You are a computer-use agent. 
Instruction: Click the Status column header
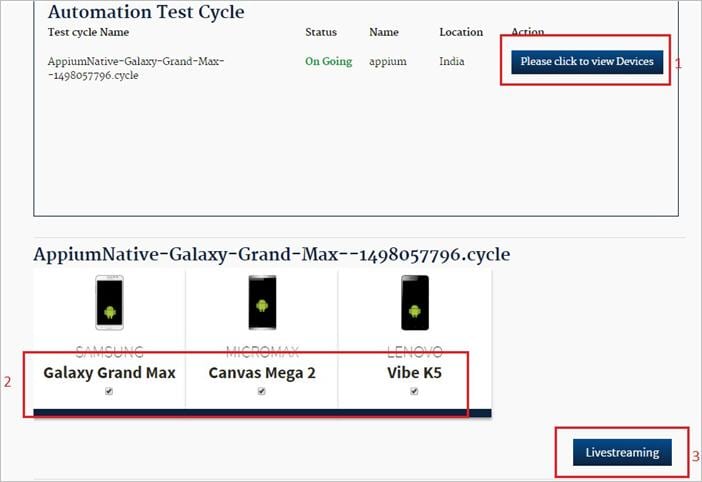321,32
